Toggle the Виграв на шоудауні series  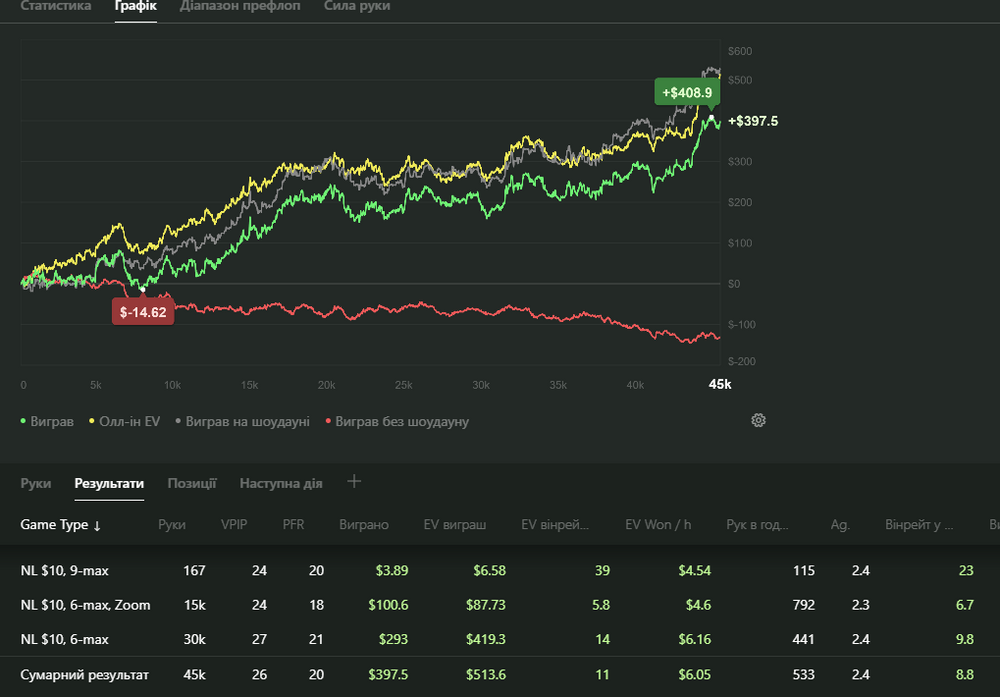coord(241,422)
